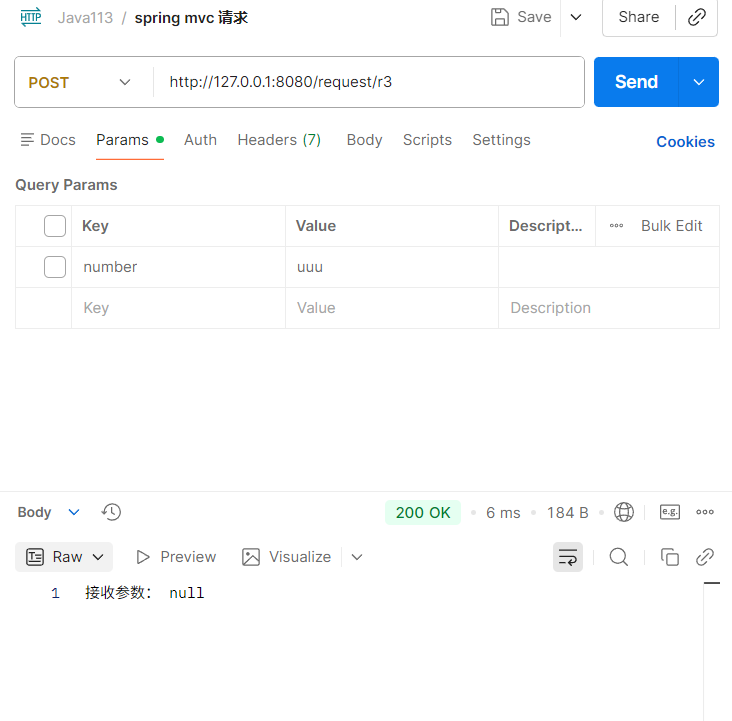Open the Java113 collection breadcrumb
732x721 pixels.
(x=85, y=18)
